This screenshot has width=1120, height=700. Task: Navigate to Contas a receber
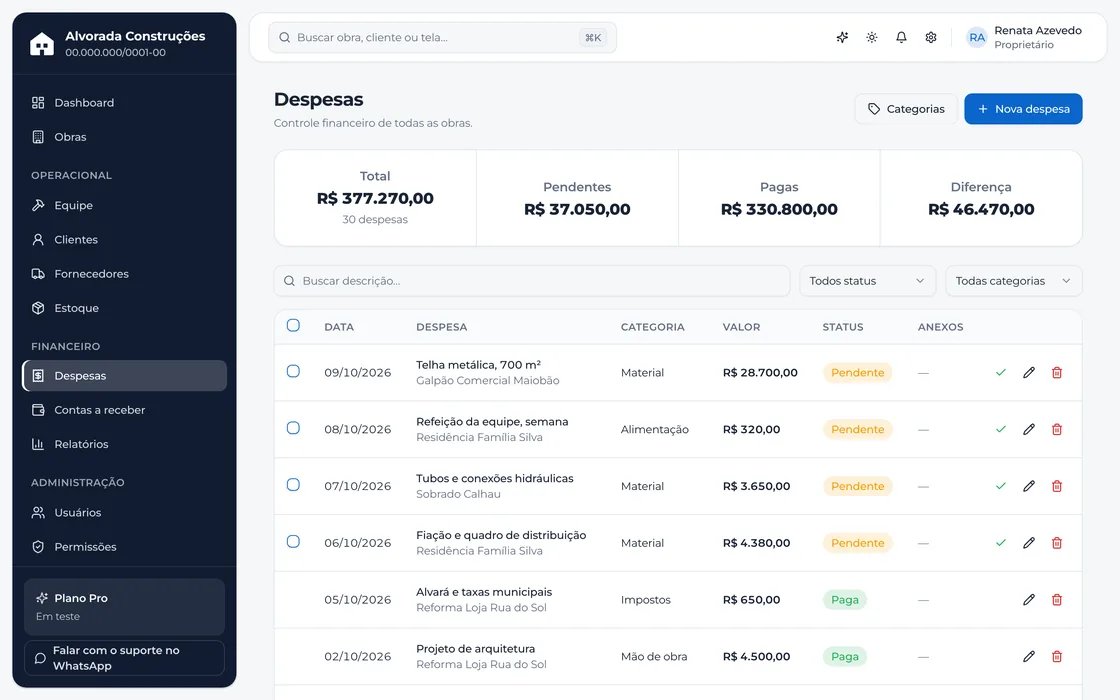tap(124, 410)
